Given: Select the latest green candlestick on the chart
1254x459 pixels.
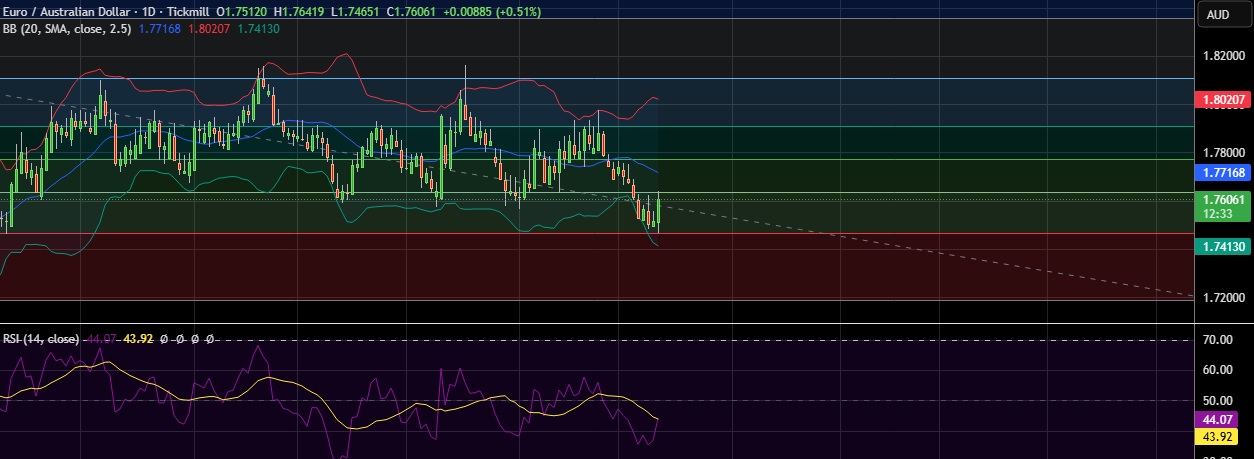Looking at the screenshot, I should tap(658, 213).
